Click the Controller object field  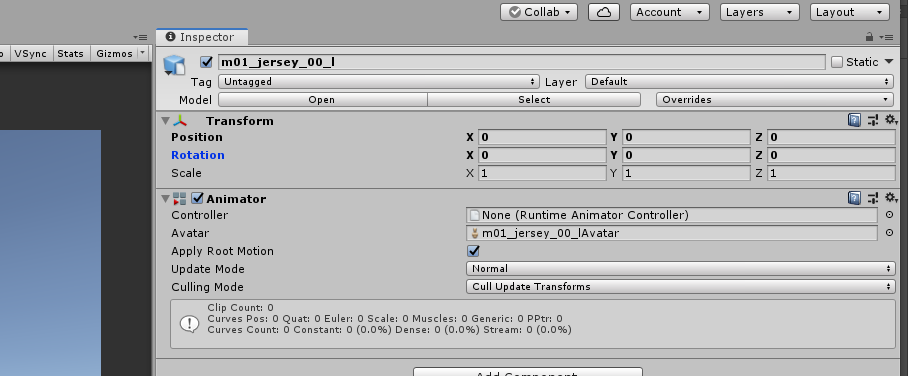[672, 215]
